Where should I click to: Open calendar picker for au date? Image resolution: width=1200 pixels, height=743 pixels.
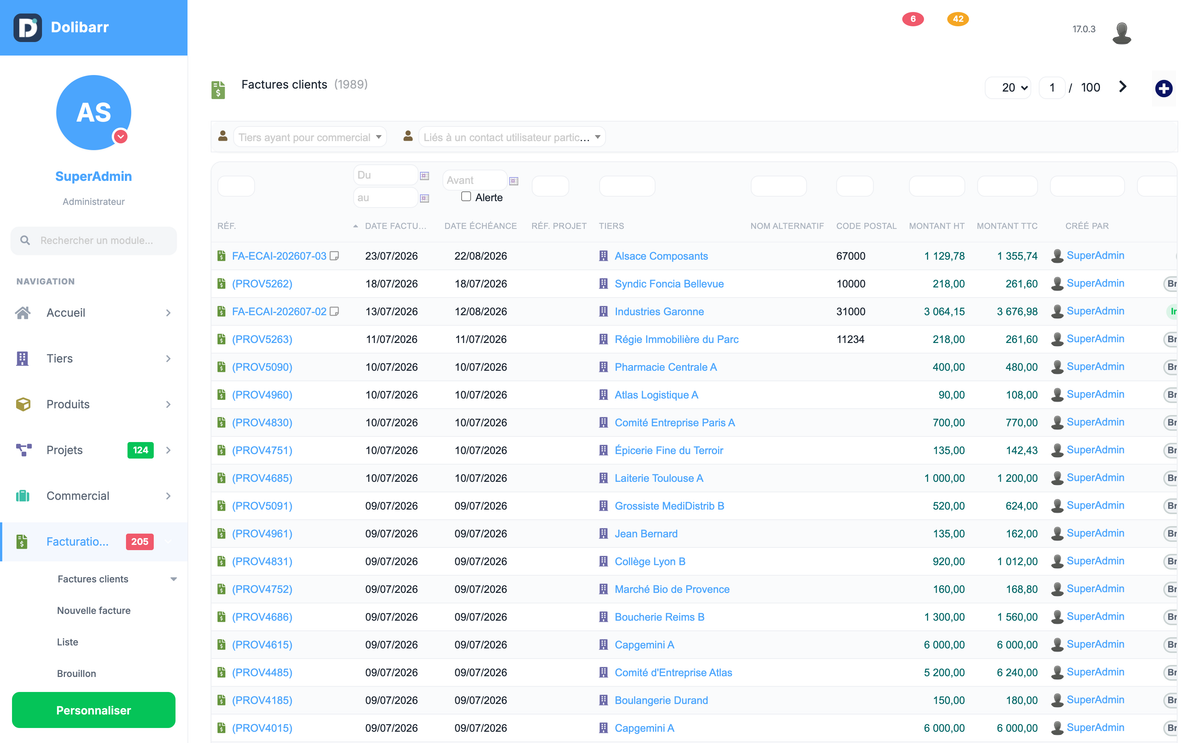(x=424, y=198)
